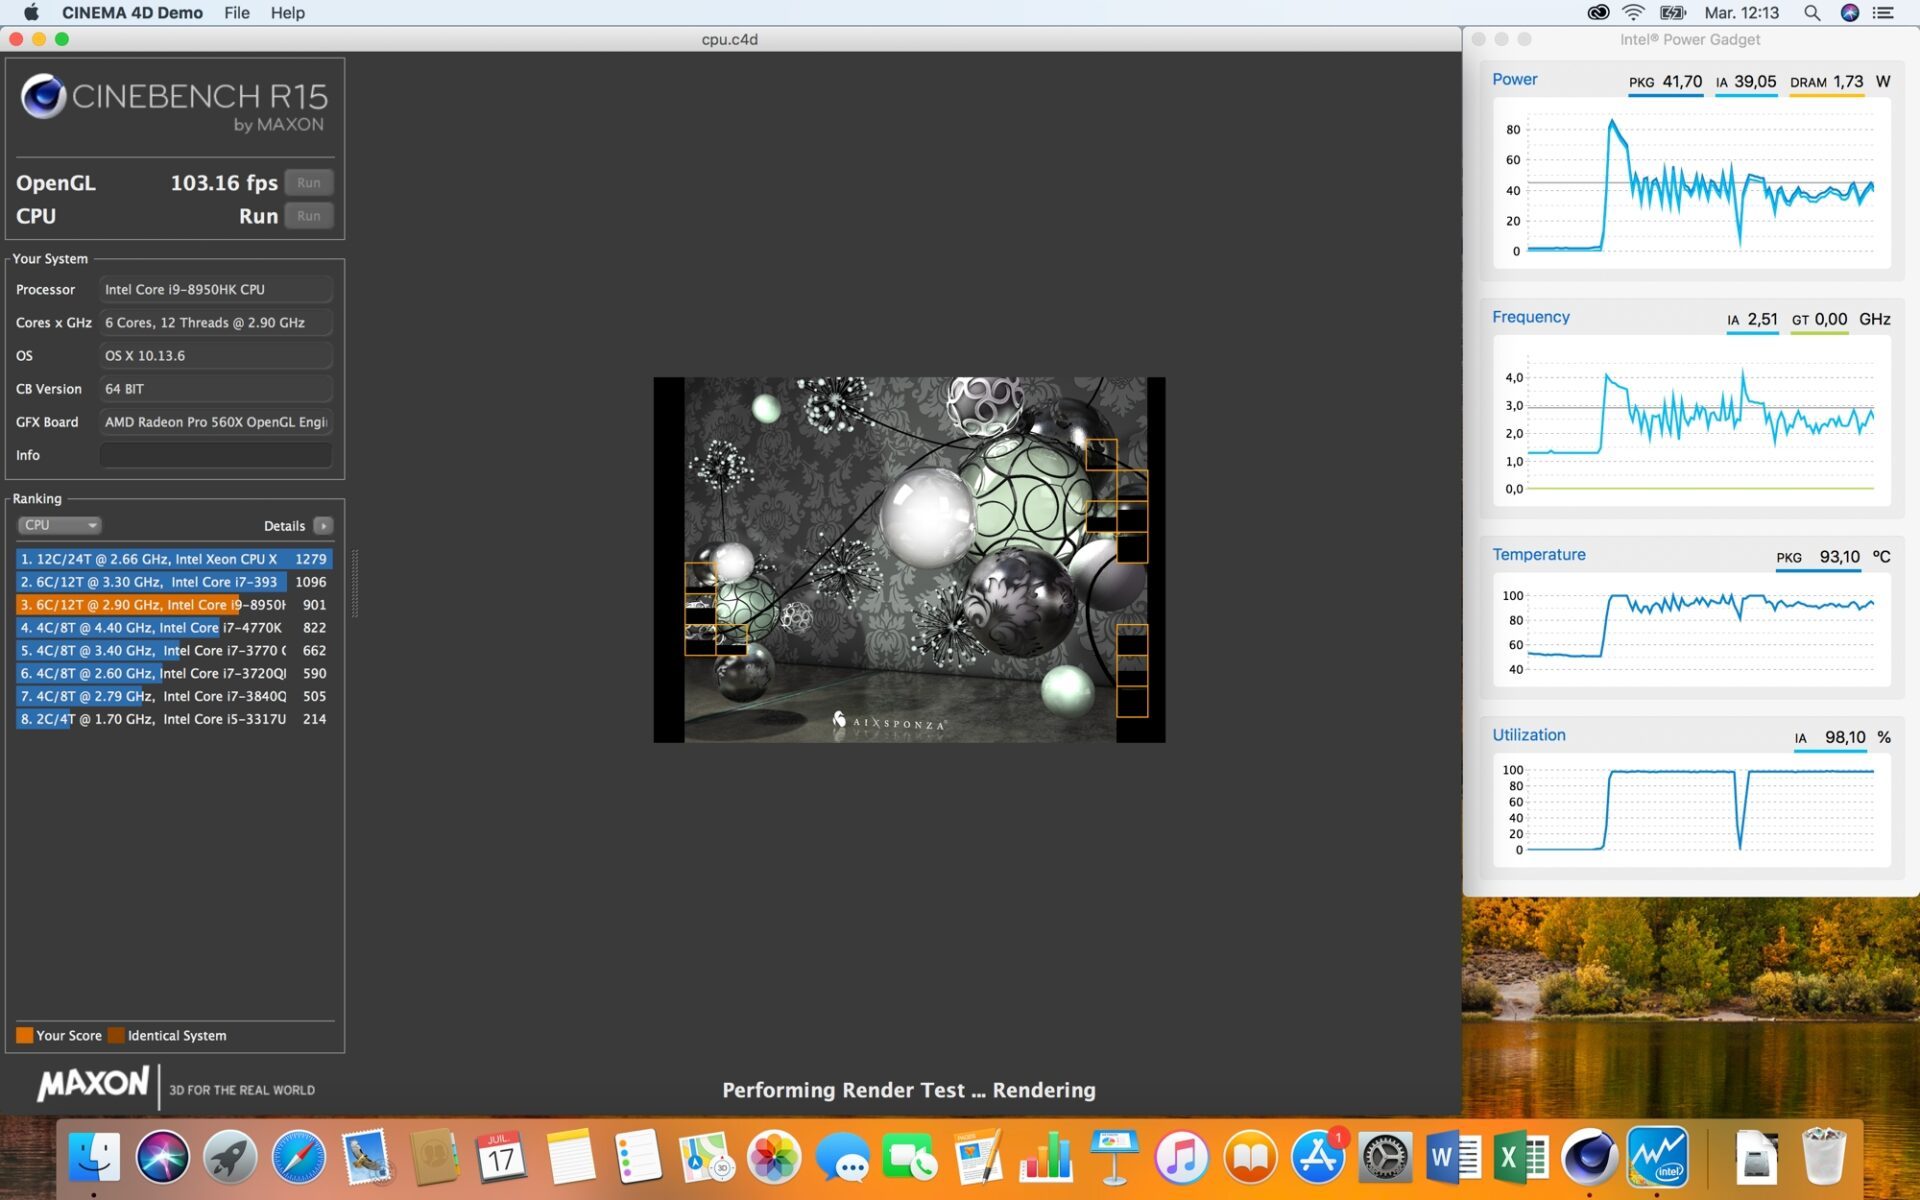
Task: Open Notification Center list icon
Action: [1883, 13]
